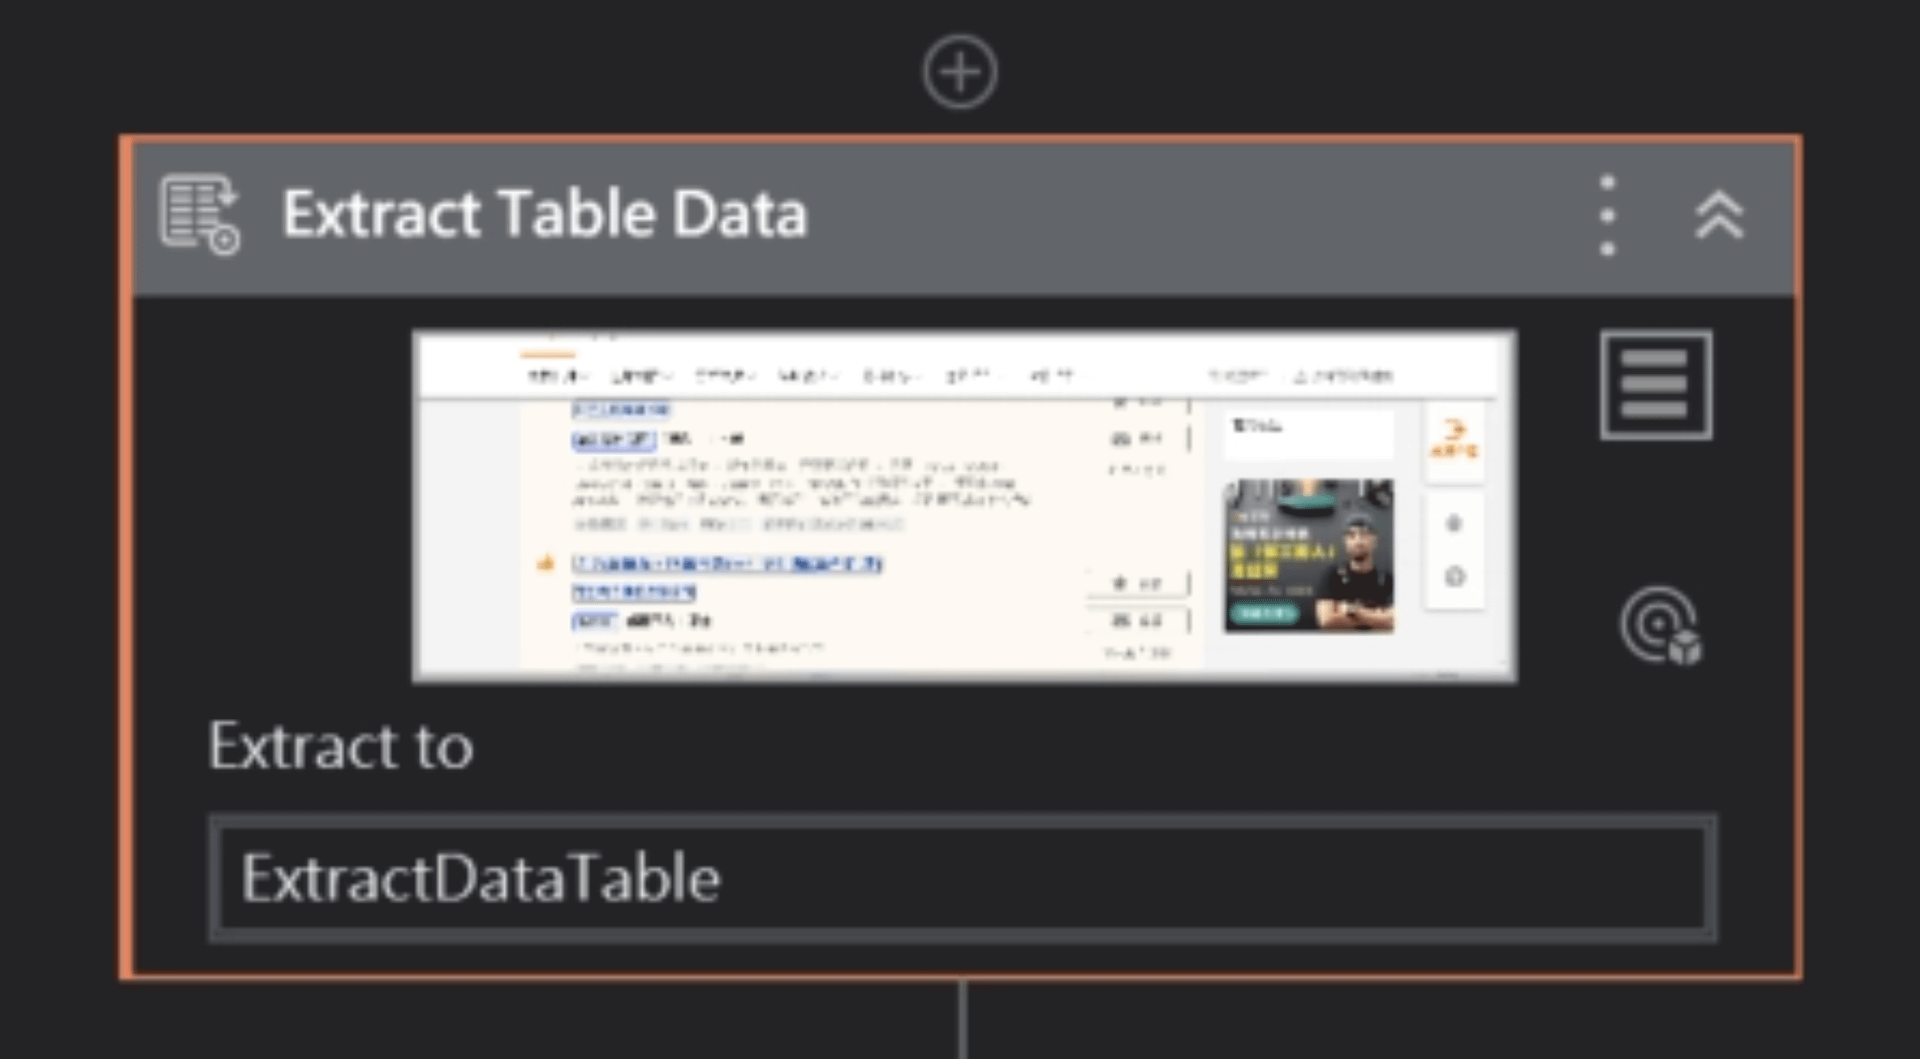Click the orange-underlined first nav tab in preview
1920x1059 pixels.
click(553, 375)
